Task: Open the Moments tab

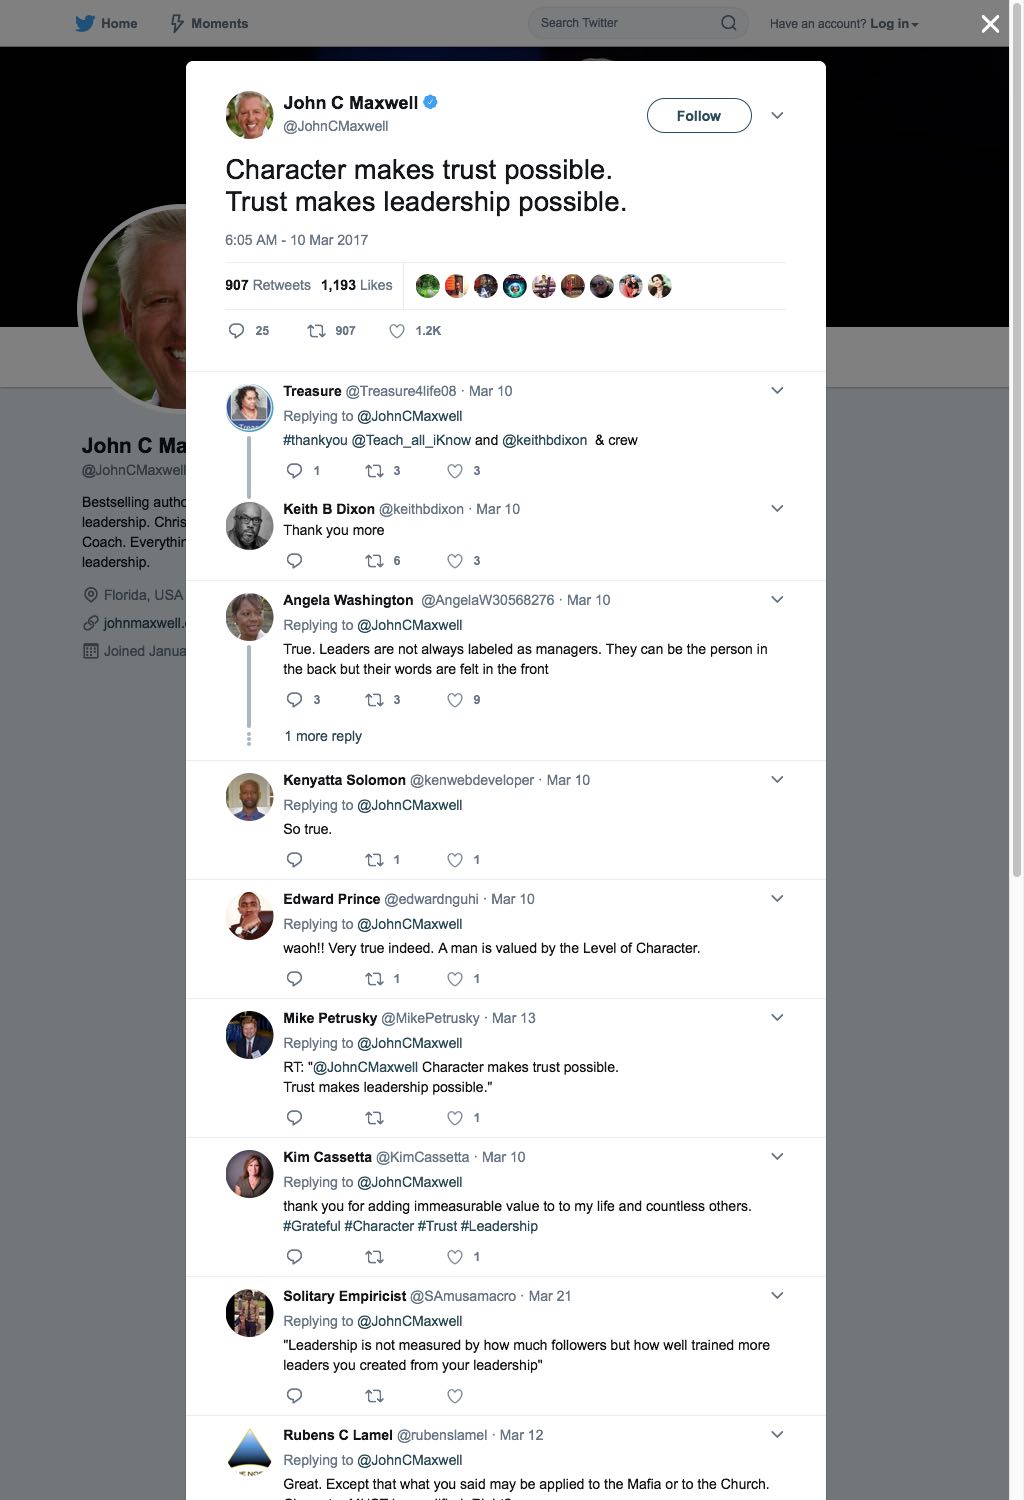Action: click(x=208, y=23)
